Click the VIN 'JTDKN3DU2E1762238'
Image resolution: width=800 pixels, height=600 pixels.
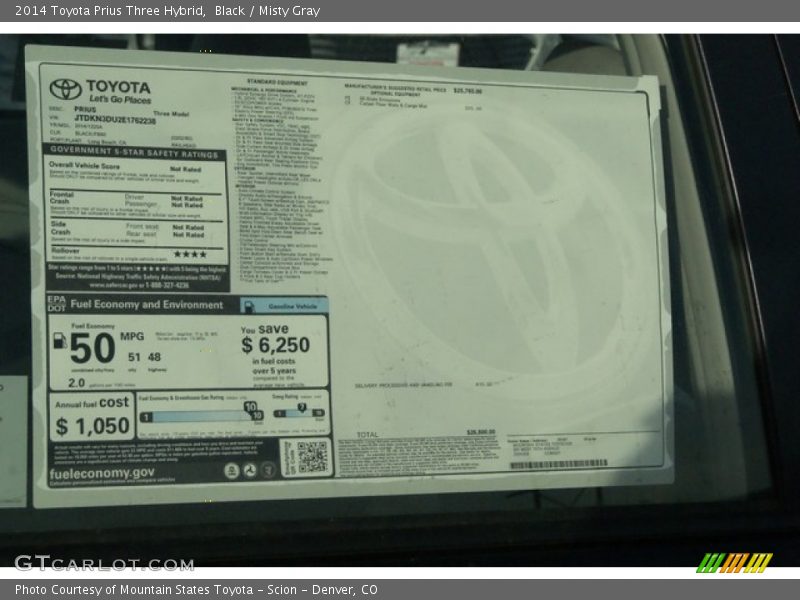(115, 119)
